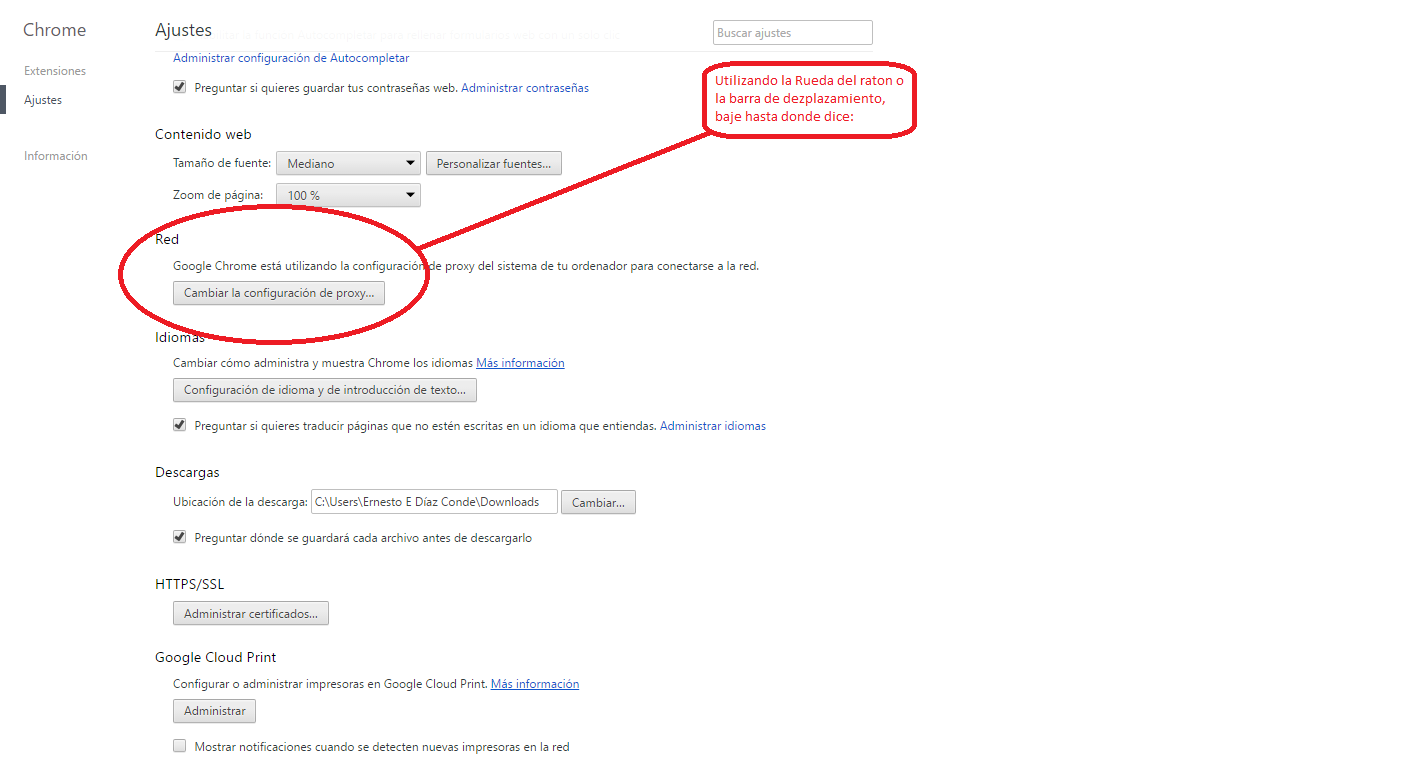Open Más información link under Idiomas
Screen dimensions: 1422x766
[x=520, y=363]
